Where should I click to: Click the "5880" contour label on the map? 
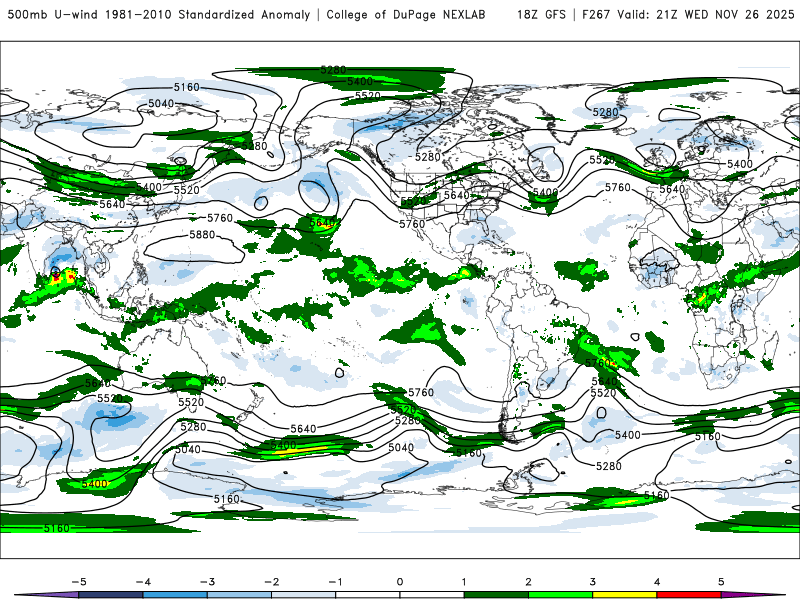pyautogui.click(x=202, y=235)
